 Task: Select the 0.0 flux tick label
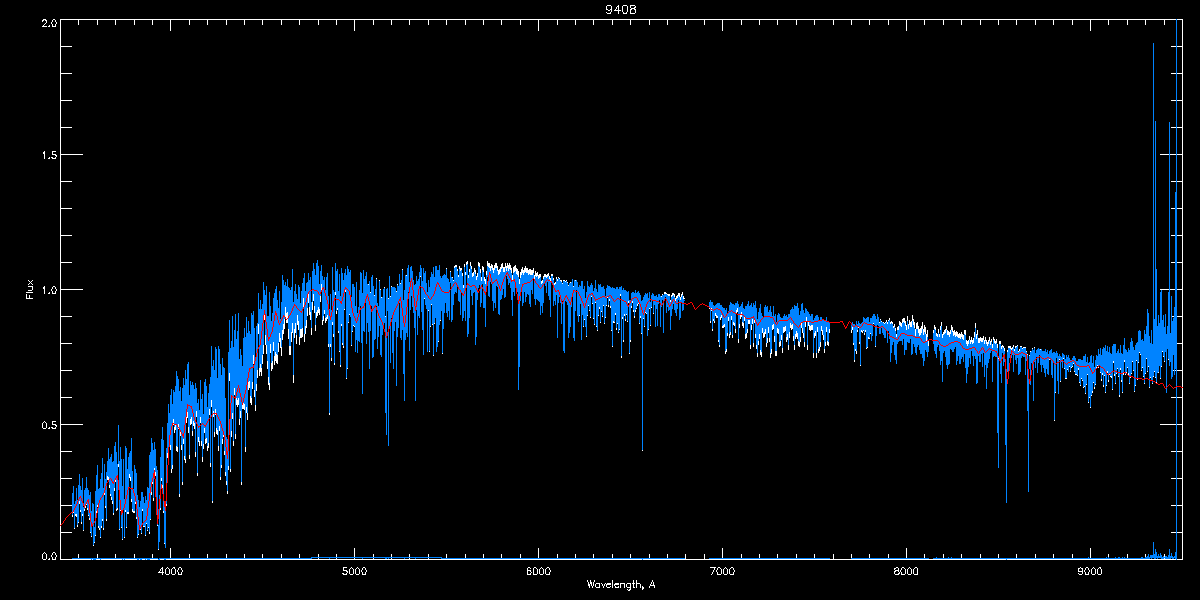tap(47, 557)
